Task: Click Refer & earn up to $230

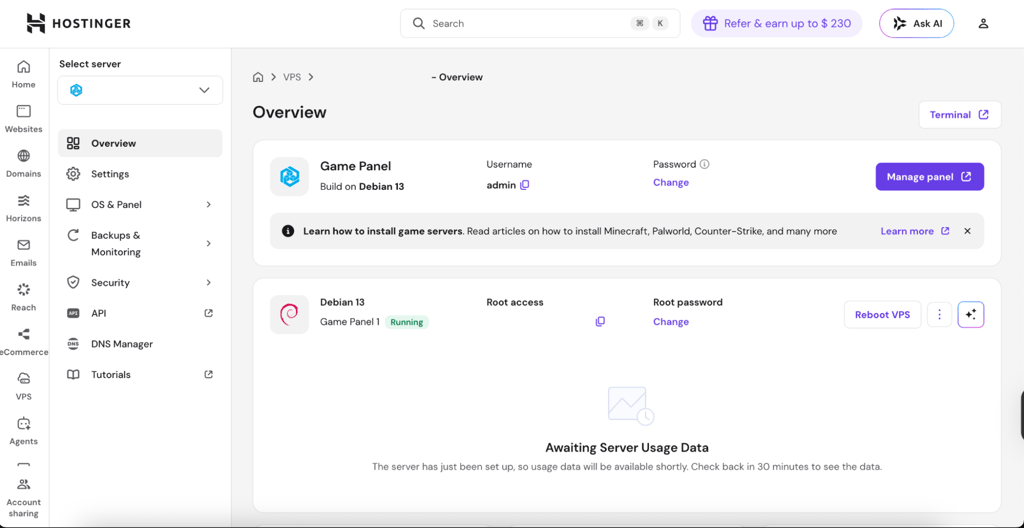Action: pos(776,24)
